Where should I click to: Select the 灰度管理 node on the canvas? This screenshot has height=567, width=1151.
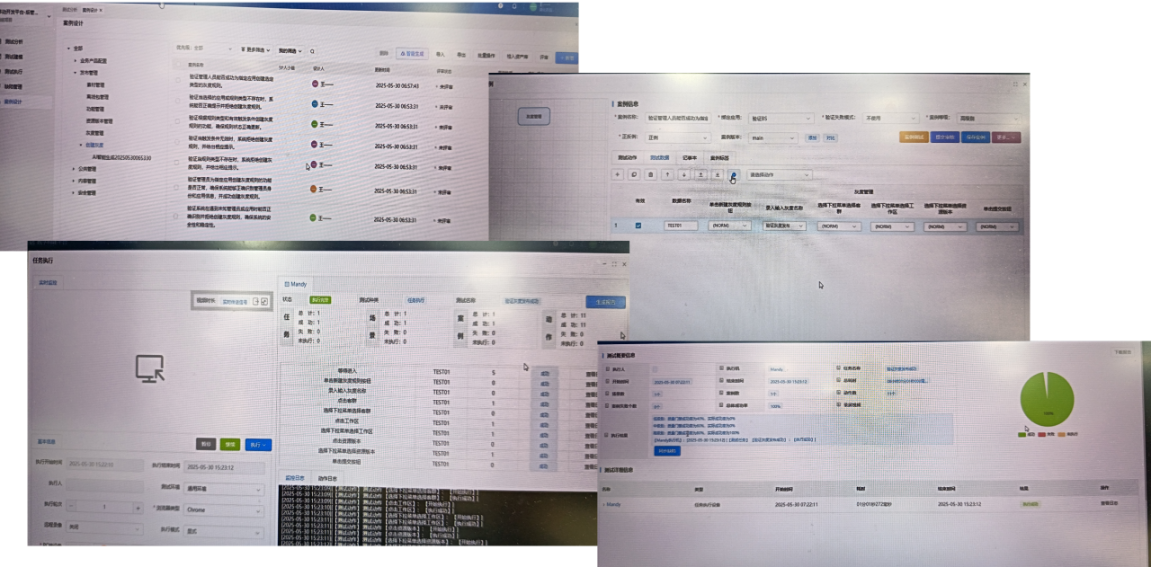coord(534,116)
